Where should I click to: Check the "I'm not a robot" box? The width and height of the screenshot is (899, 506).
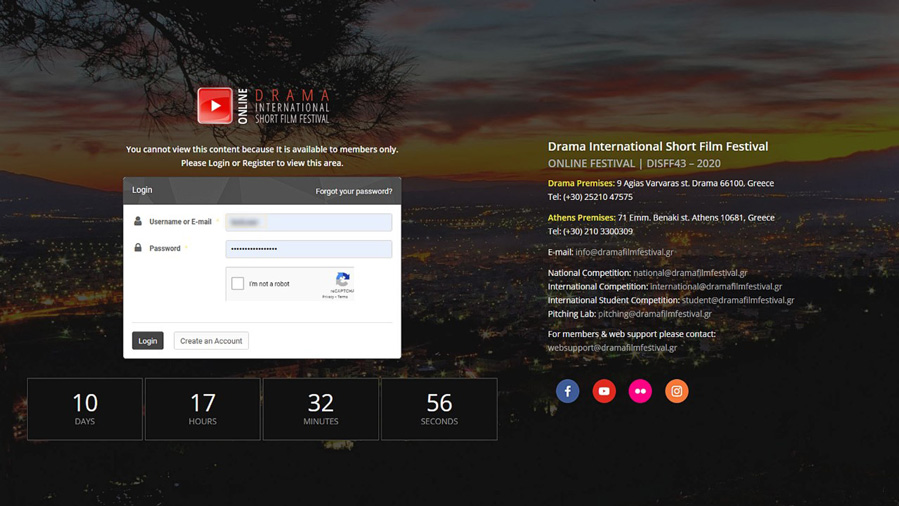[x=238, y=284]
